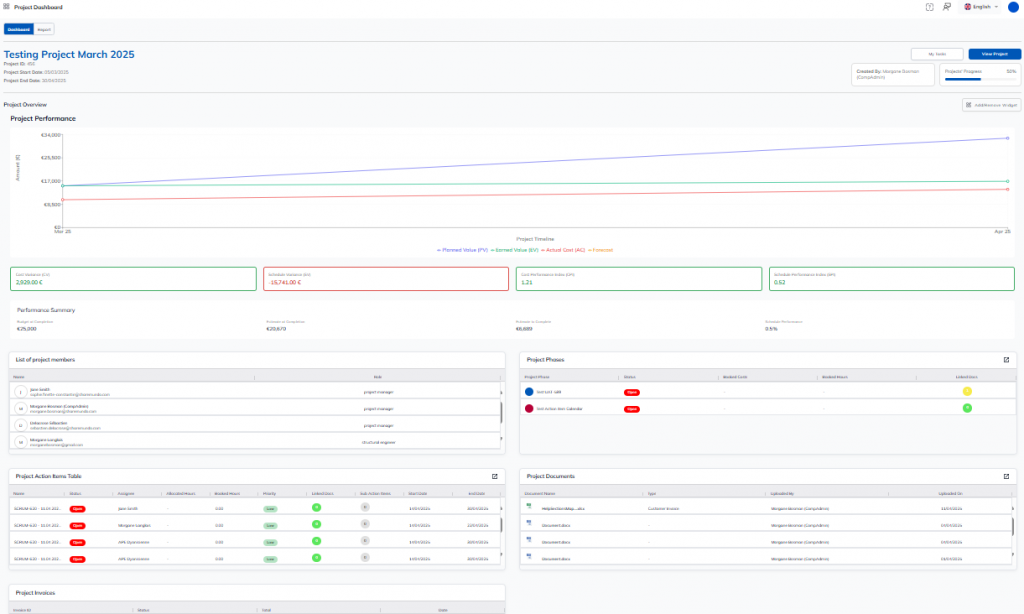Click project members list scrollbar
Image resolution: width=1024 pixels, height=614 pixels.
pyautogui.click(x=501, y=412)
